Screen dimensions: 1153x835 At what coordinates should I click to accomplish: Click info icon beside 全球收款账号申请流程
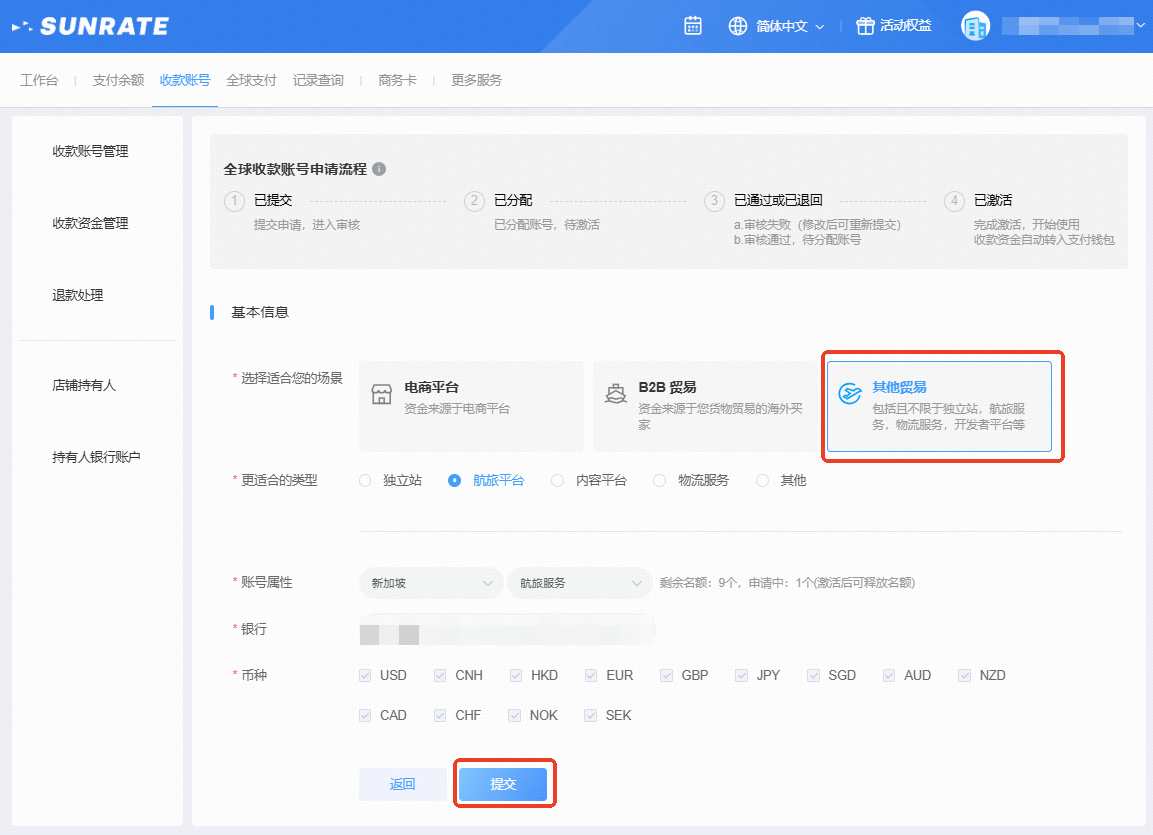[379, 169]
